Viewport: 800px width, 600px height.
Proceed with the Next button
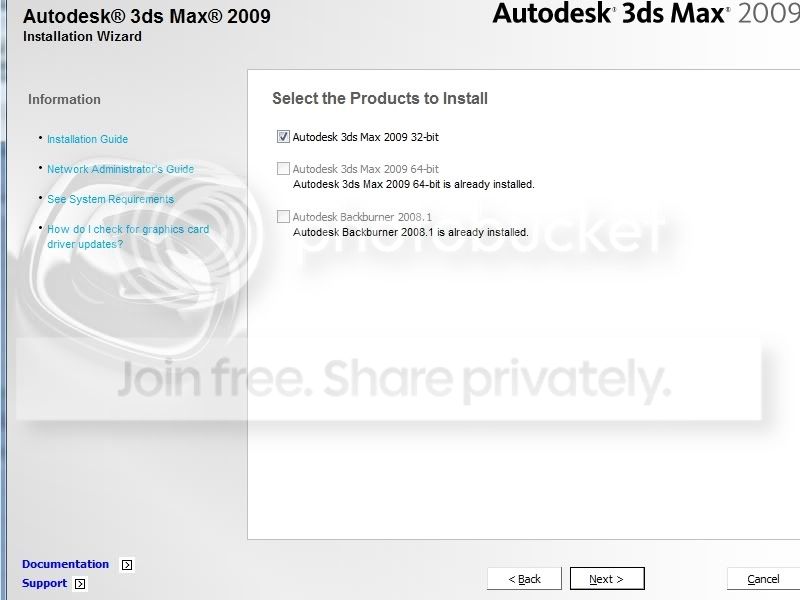click(607, 579)
